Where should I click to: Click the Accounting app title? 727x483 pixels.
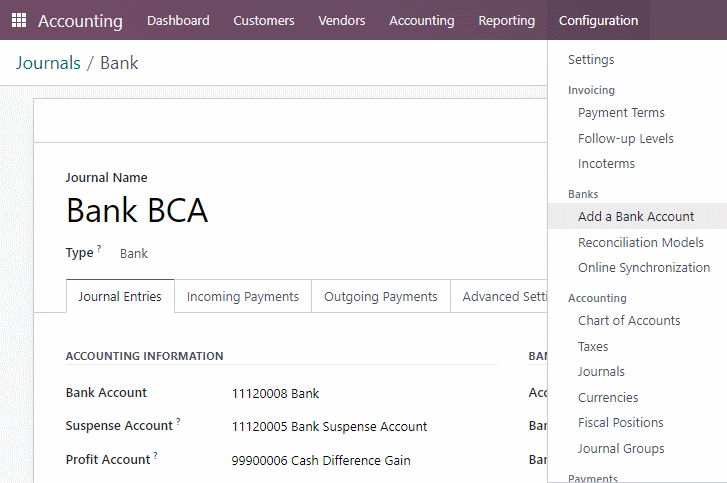pyautogui.click(x=80, y=21)
